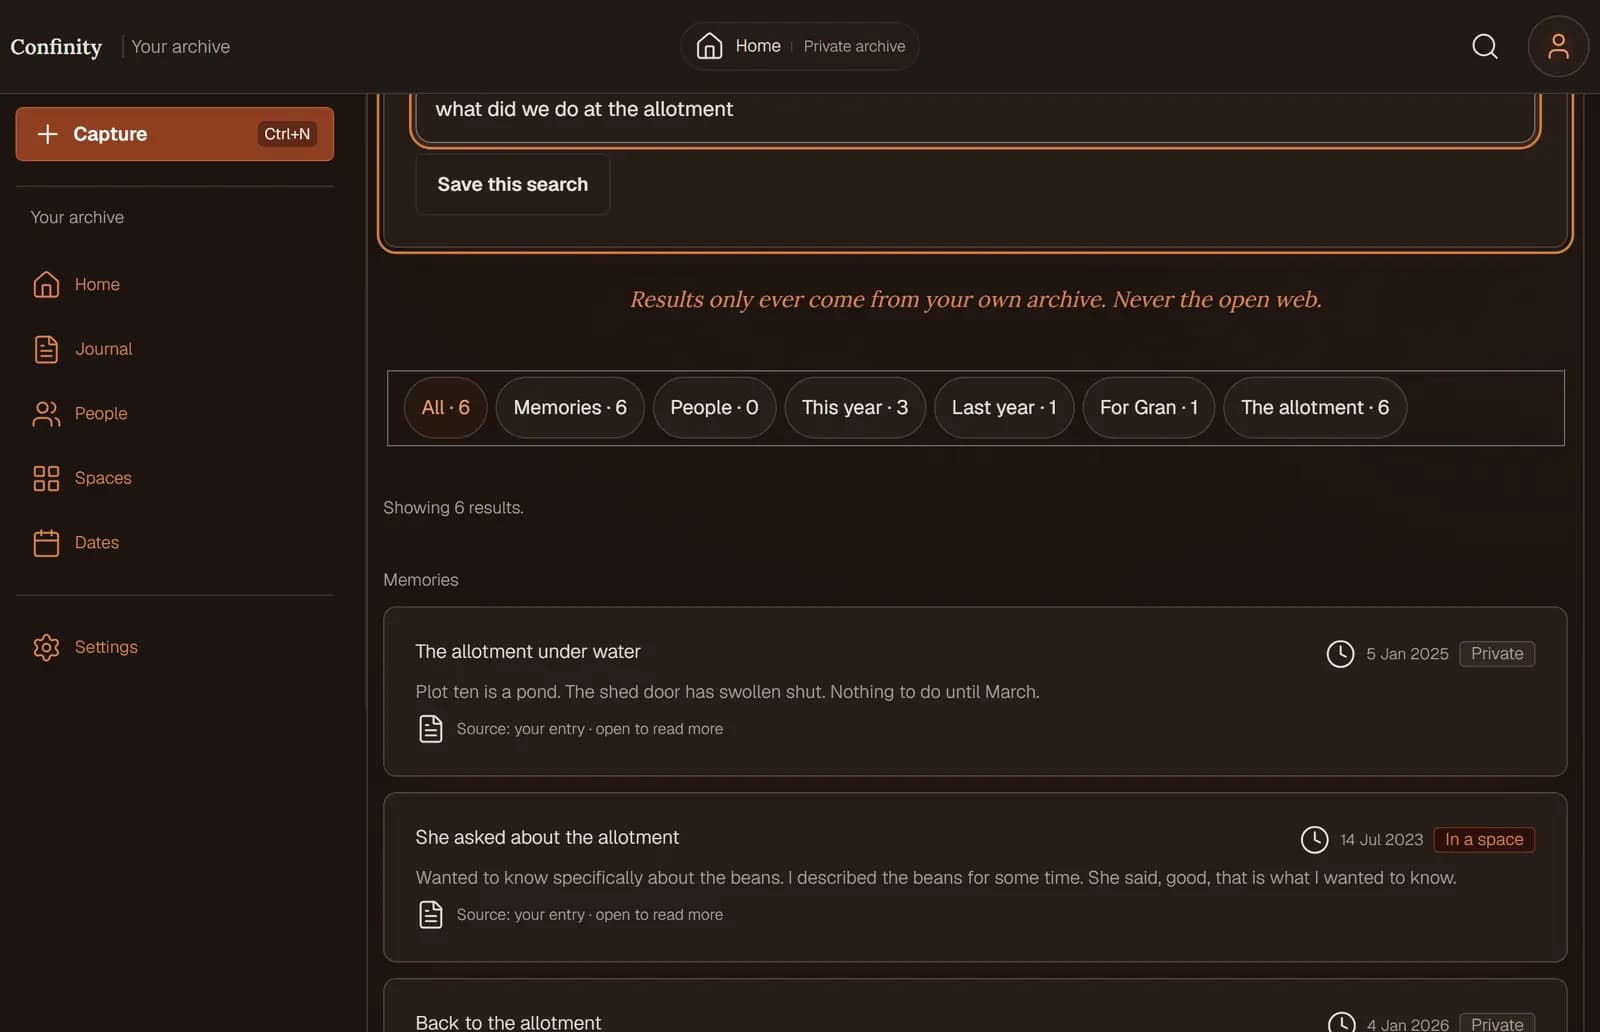Click Home in the top breadcrumb
The height and width of the screenshot is (1032, 1600).
tap(758, 46)
